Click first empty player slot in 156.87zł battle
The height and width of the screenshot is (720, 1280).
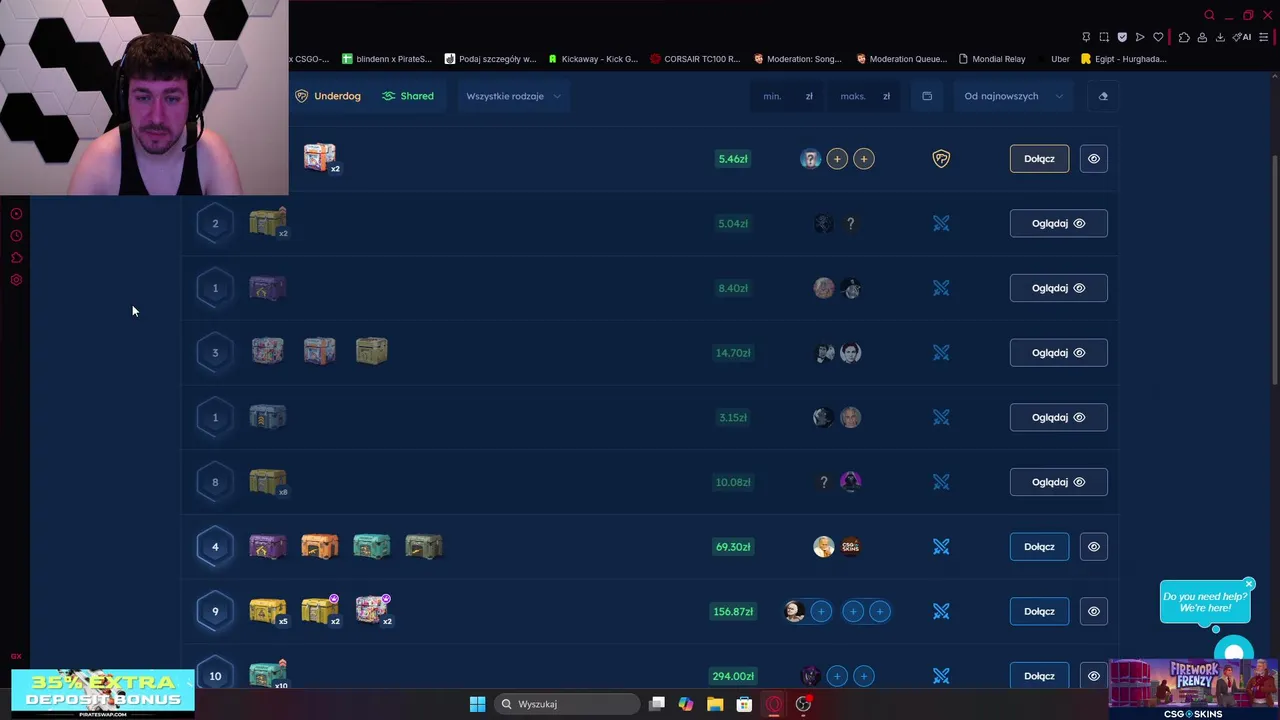point(821,611)
